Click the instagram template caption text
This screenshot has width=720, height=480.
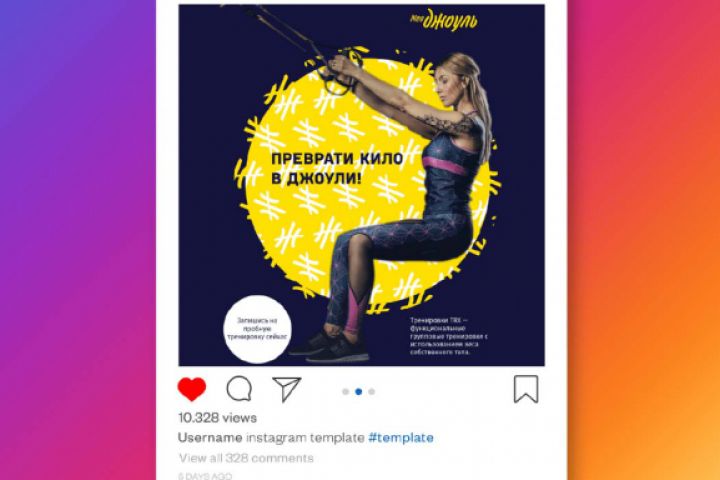click(x=305, y=437)
